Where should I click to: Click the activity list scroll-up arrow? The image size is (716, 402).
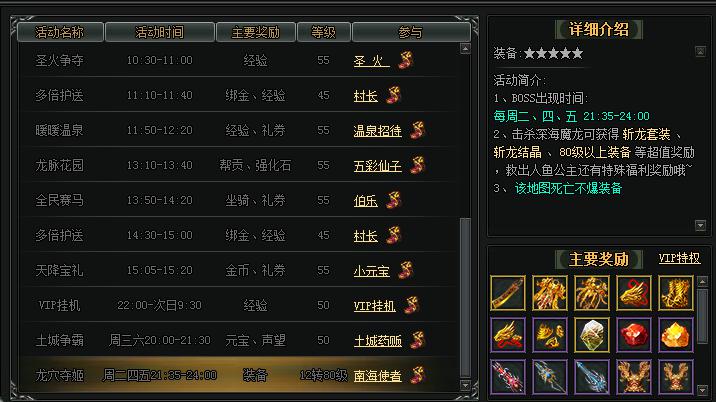(465, 49)
